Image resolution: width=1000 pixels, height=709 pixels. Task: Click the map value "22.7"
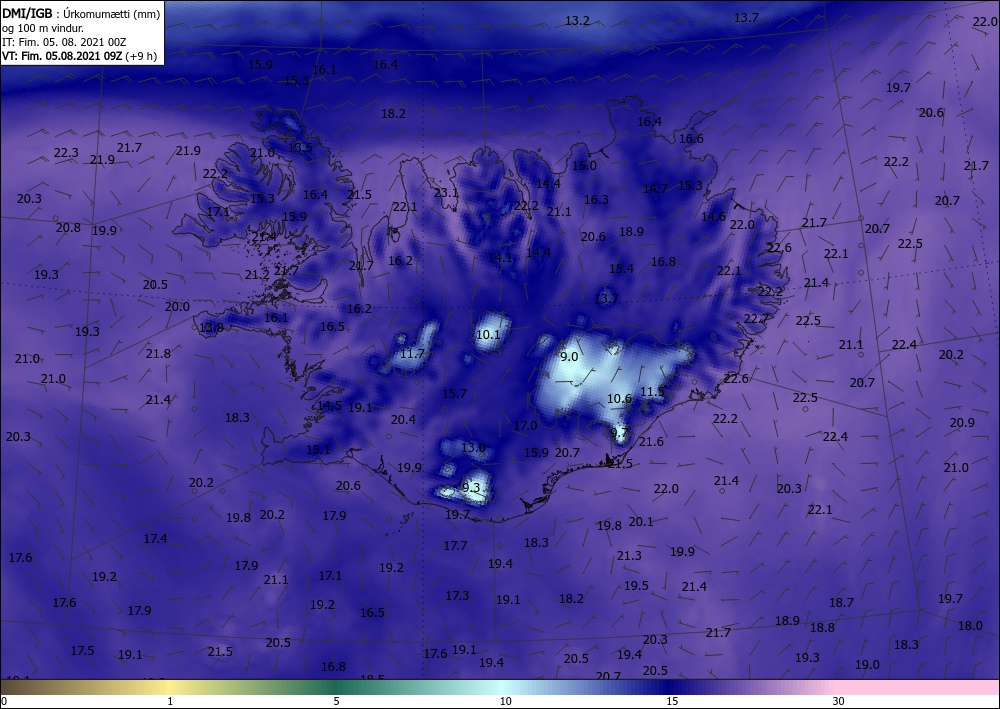point(756,318)
